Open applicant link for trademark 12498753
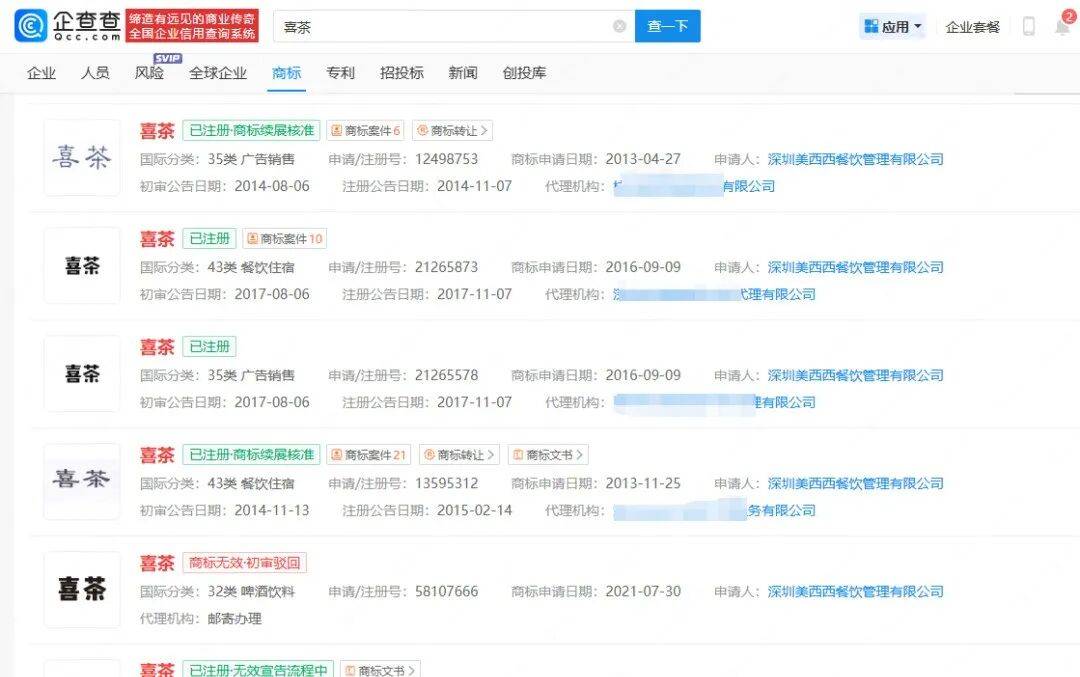The width and height of the screenshot is (1080, 677). (x=855, y=159)
